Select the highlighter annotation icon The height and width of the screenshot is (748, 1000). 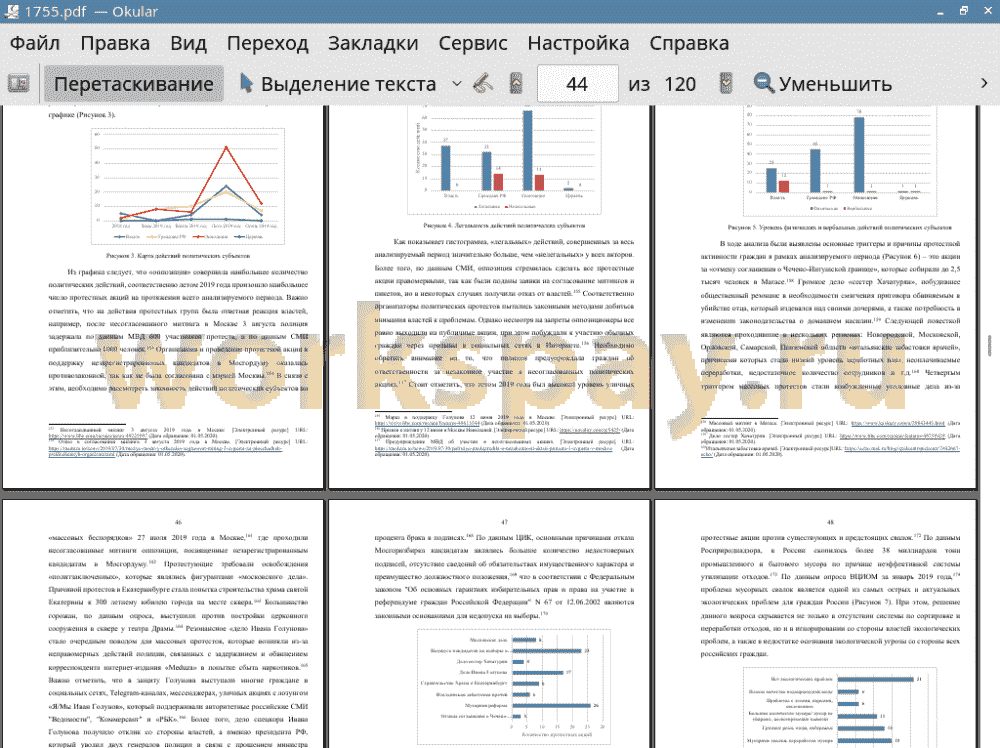[483, 83]
